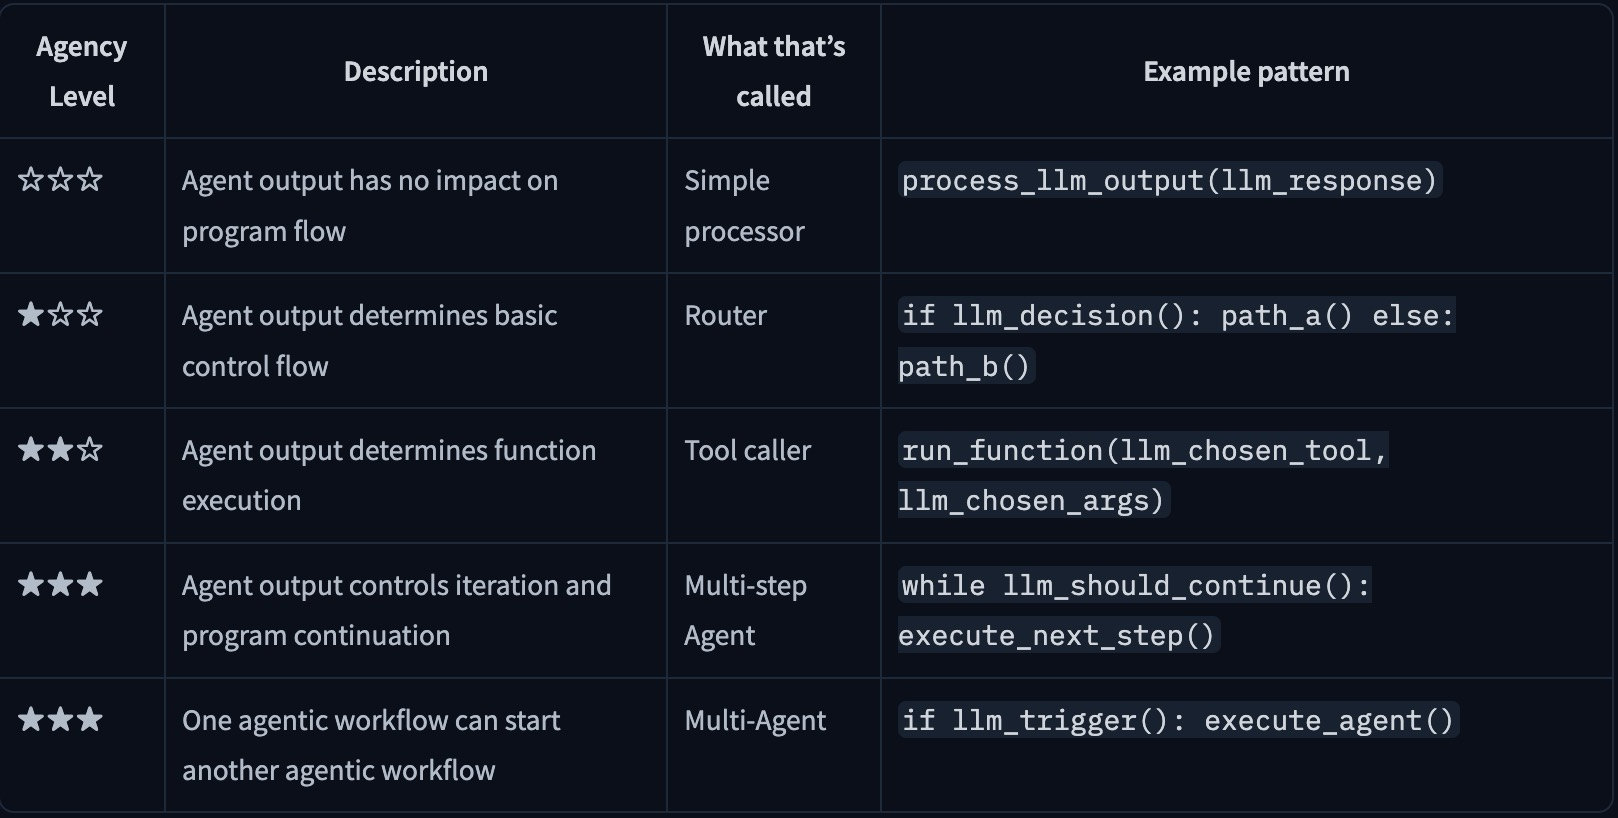Click the process_llm_output code snippet

(x=1169, y=181)
